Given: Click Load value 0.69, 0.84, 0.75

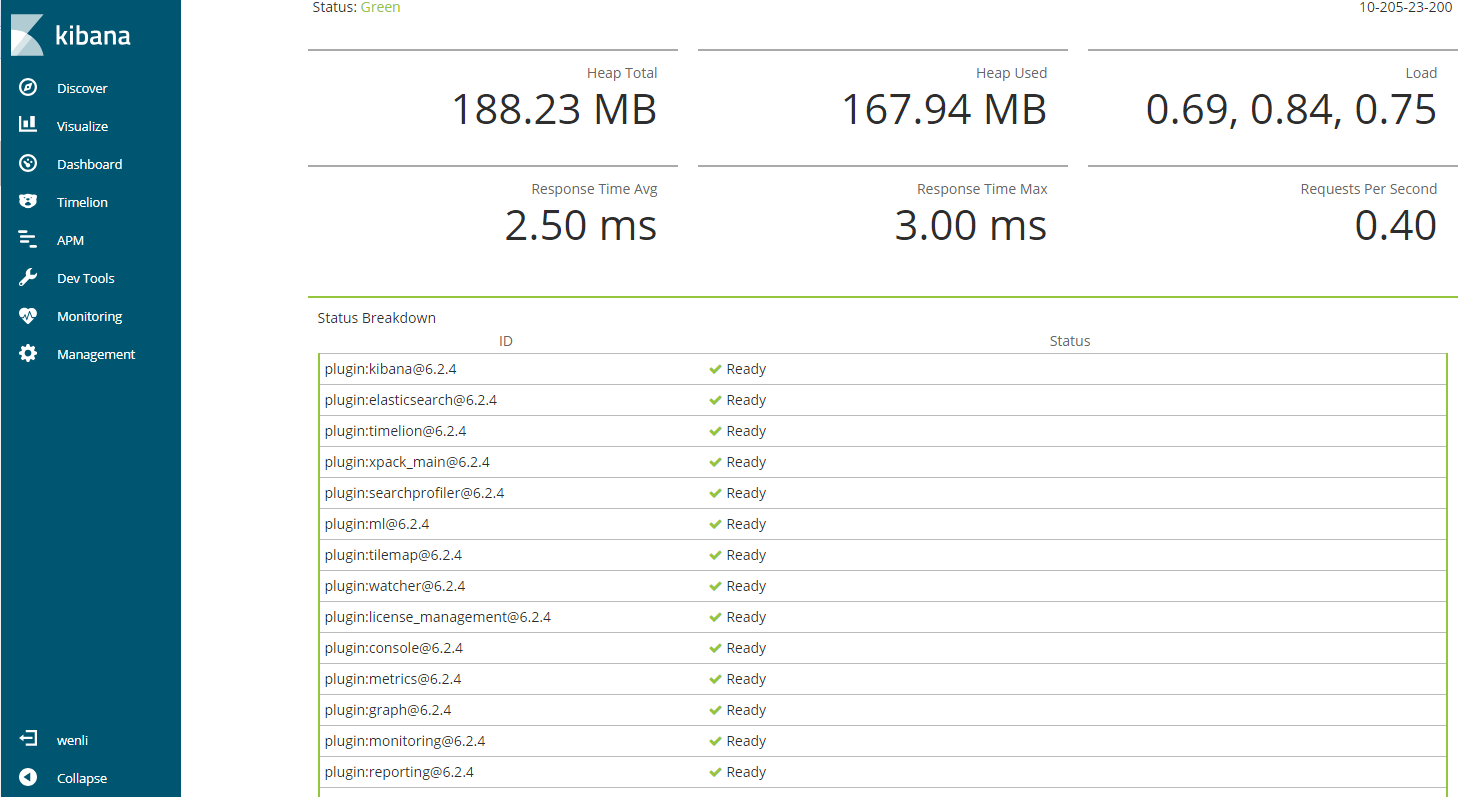Looking at the screenshot, I should coord(1291,109).
